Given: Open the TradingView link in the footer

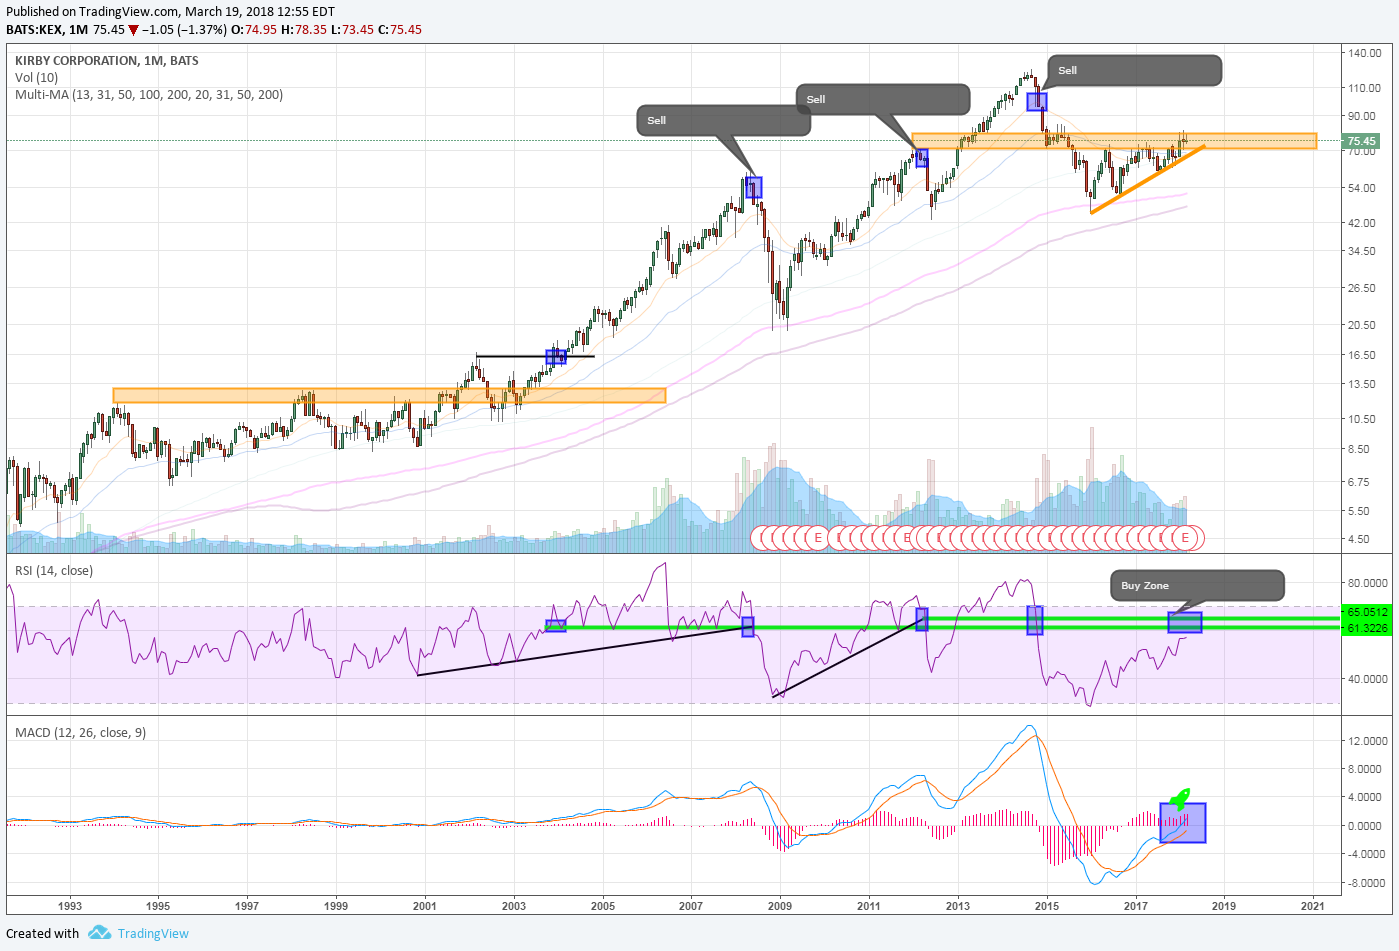Looking at the screenshot, I should tap(153, 933).
